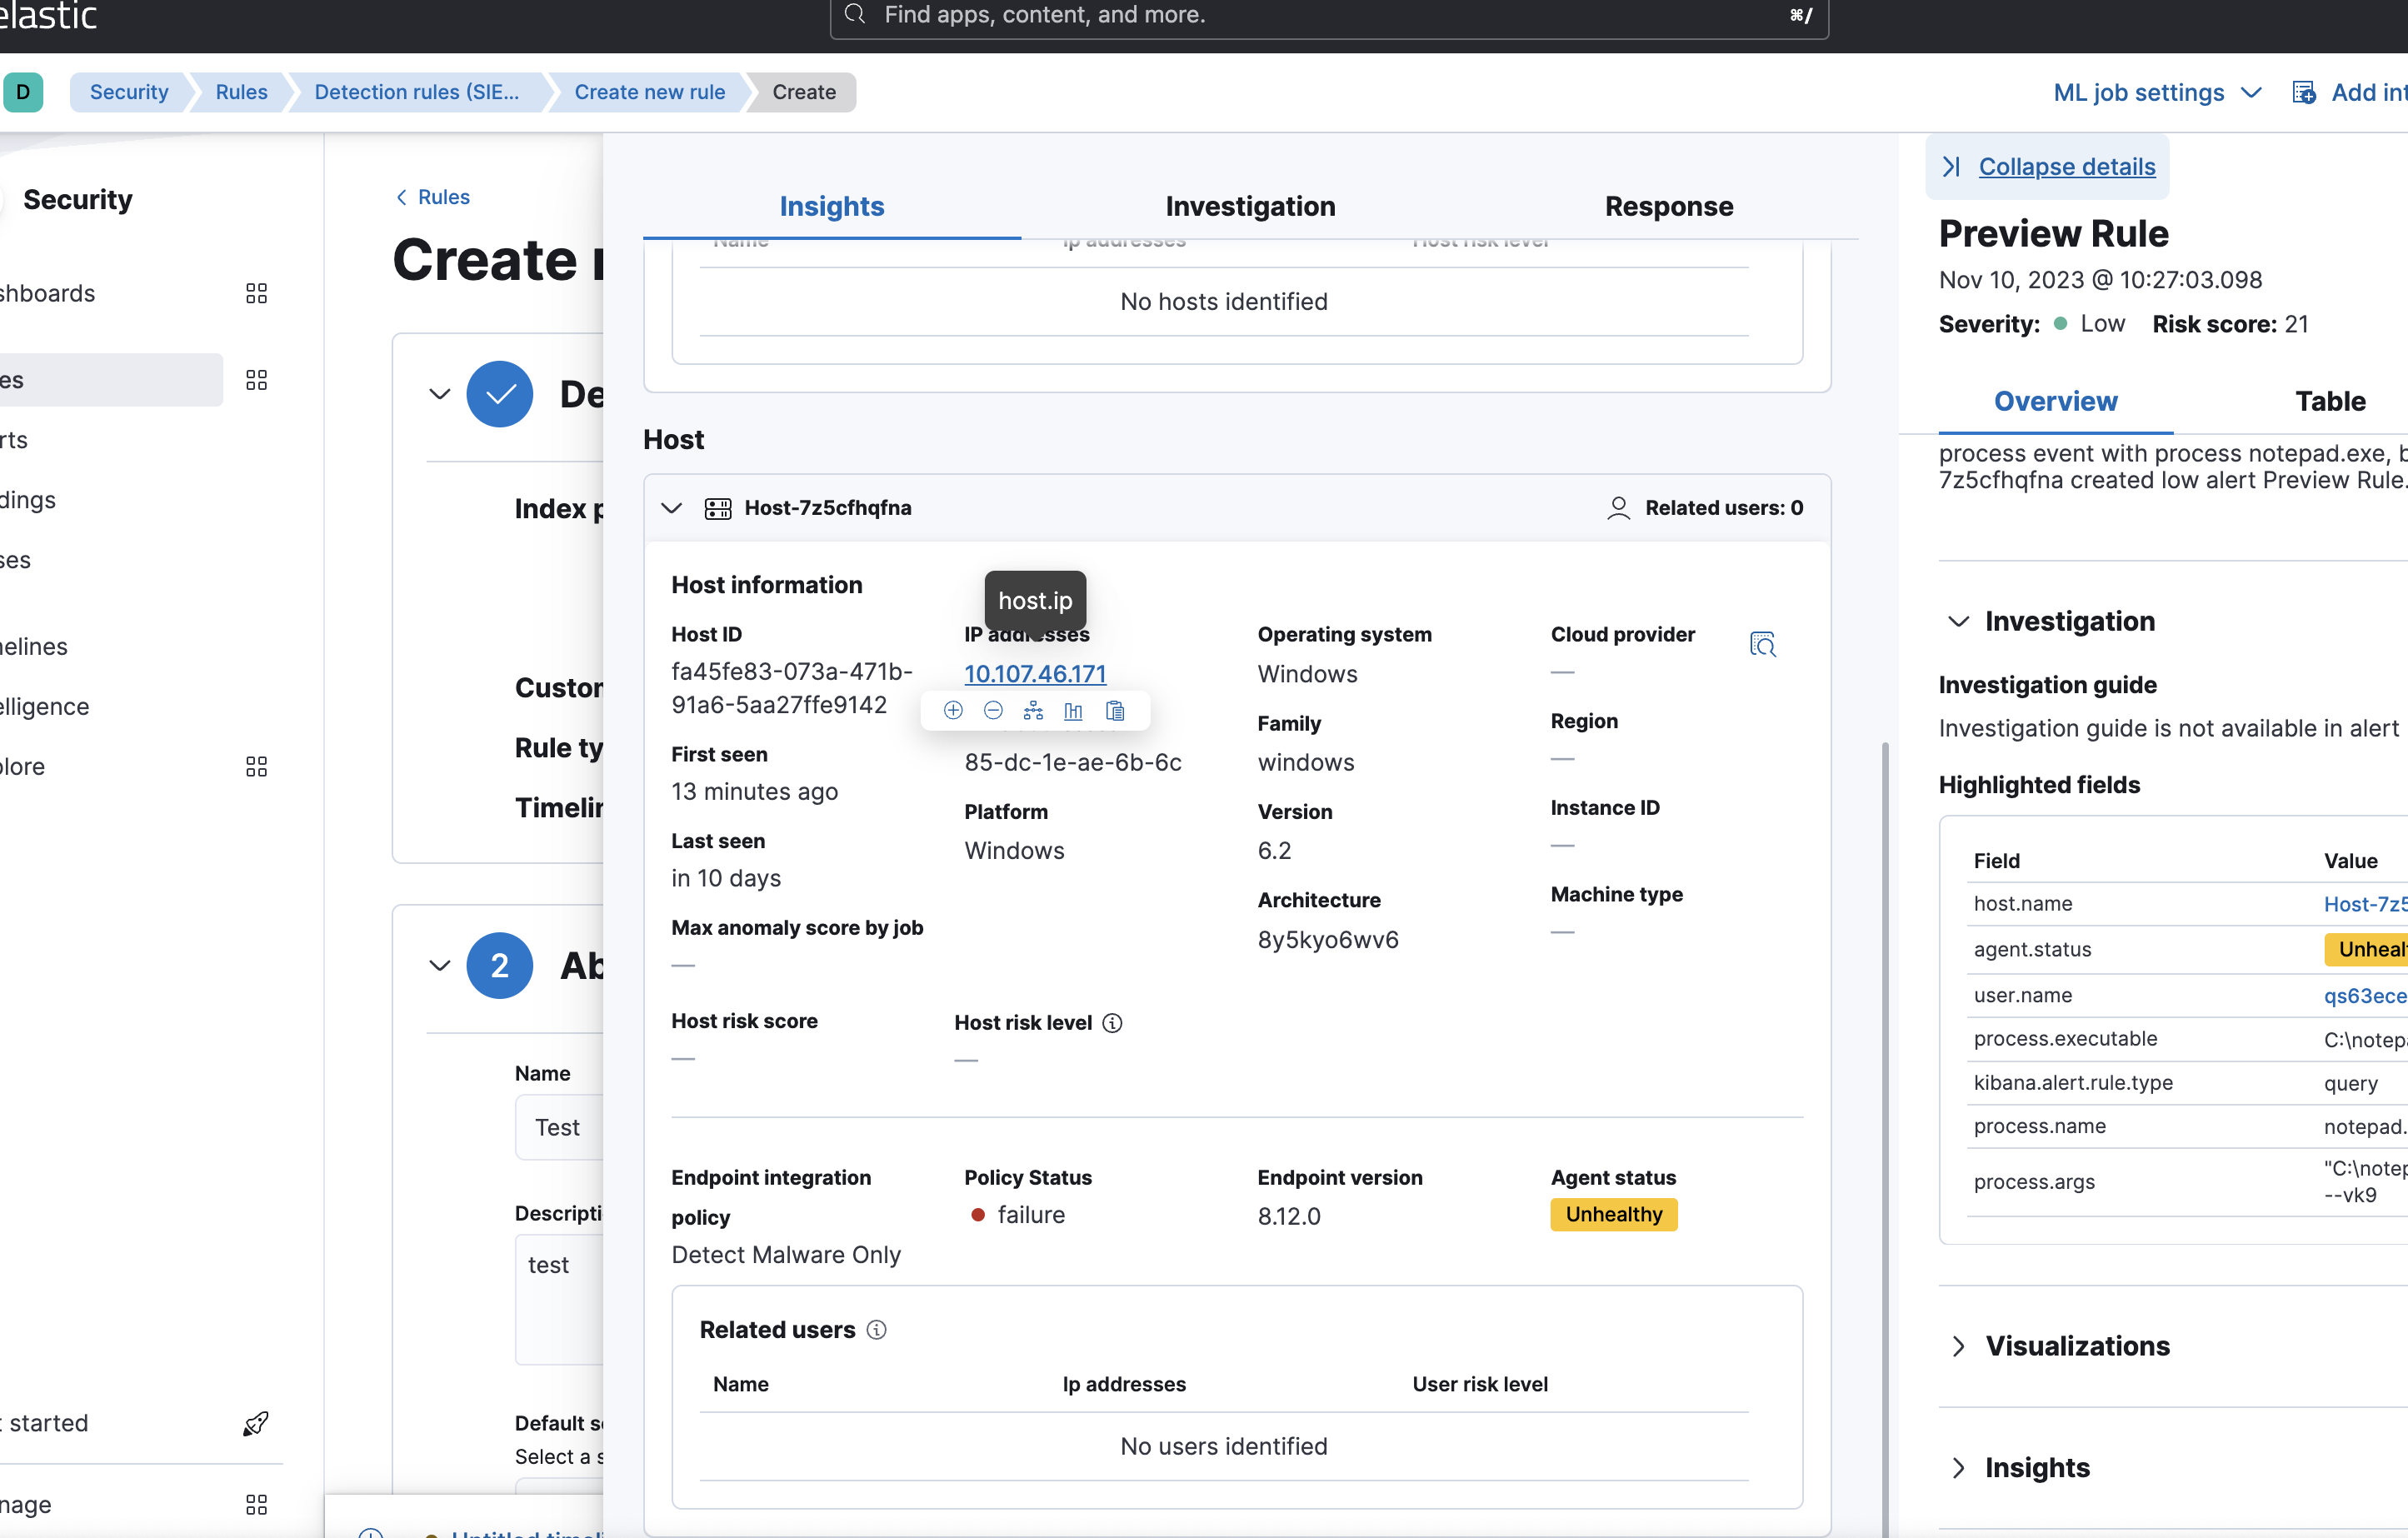Viewport: 2408px width, 1538px height.
Task: Click the info icon next to Host risk level
Action: click(x=1112, y=1022)
